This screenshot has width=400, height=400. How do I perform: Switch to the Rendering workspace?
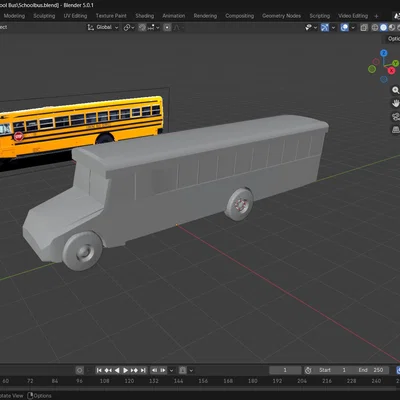pyautogui.click(x=205, y=16)
